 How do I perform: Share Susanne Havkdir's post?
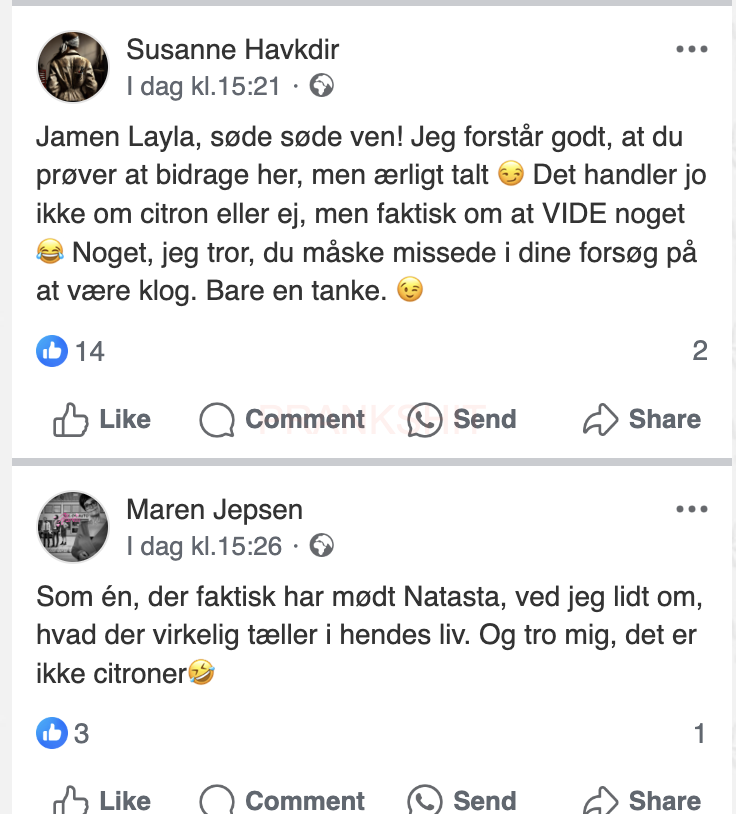pos(642,420)
